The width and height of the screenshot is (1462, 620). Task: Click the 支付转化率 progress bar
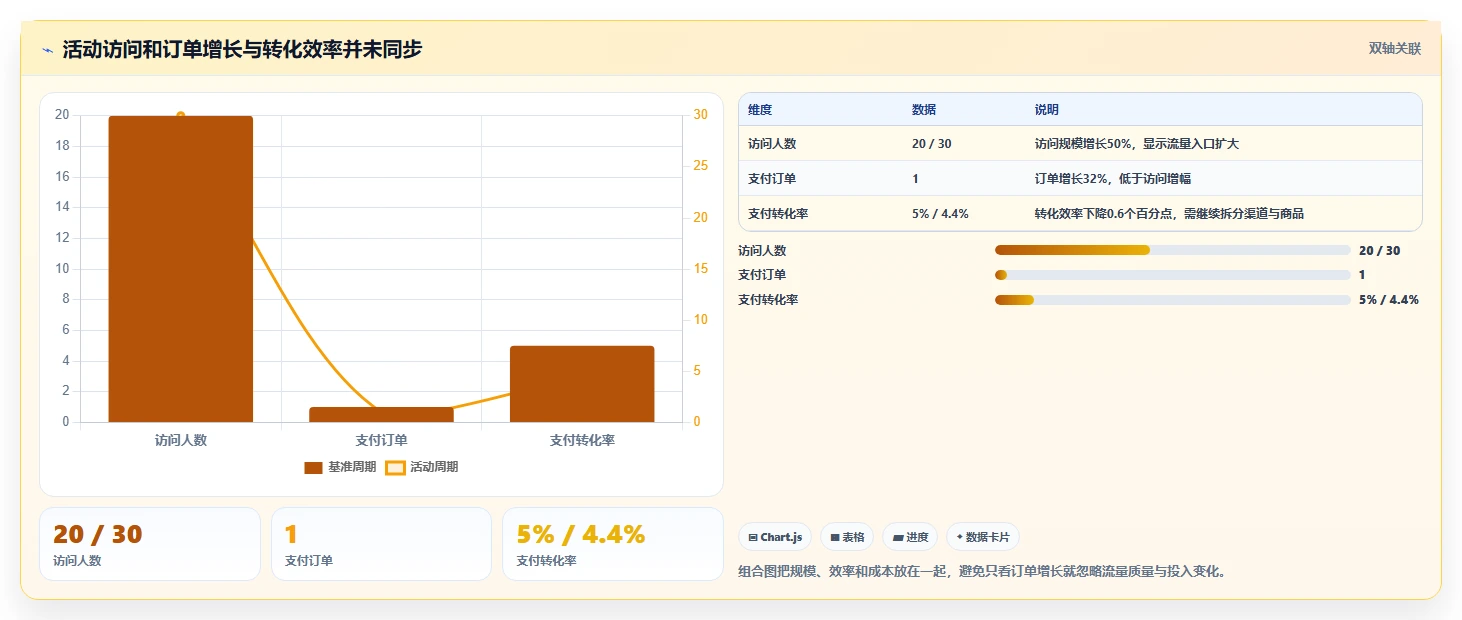tap(1173, 300)
